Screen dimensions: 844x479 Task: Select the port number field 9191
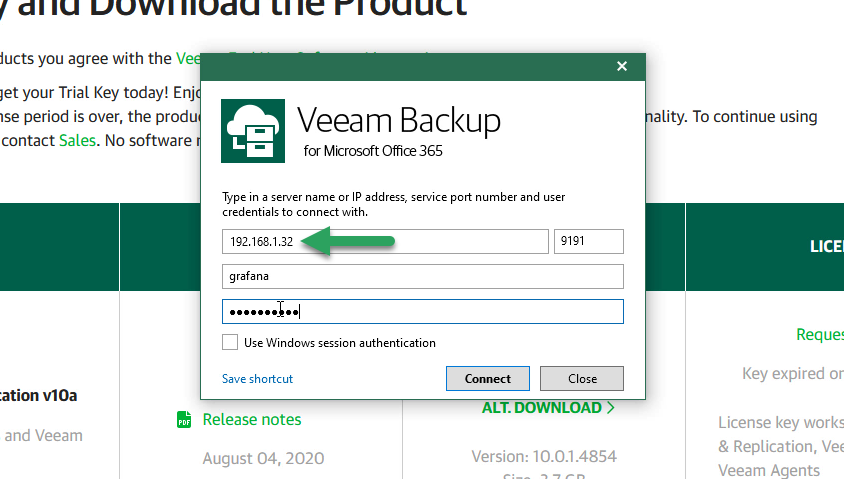(589, 241)
